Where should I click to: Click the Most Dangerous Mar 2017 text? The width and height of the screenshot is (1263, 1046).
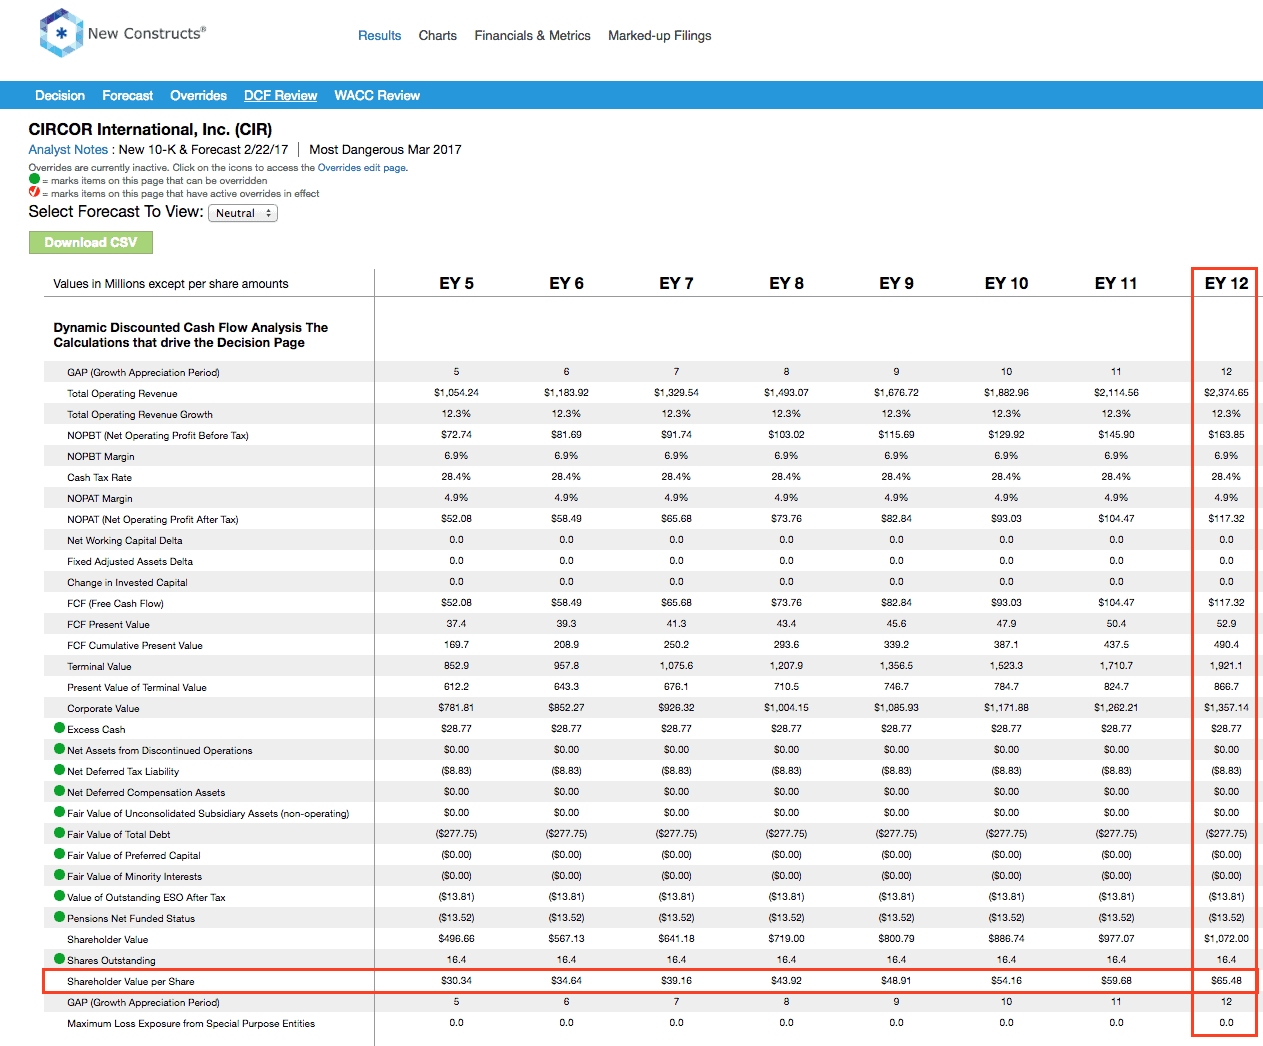click(386, 149)
